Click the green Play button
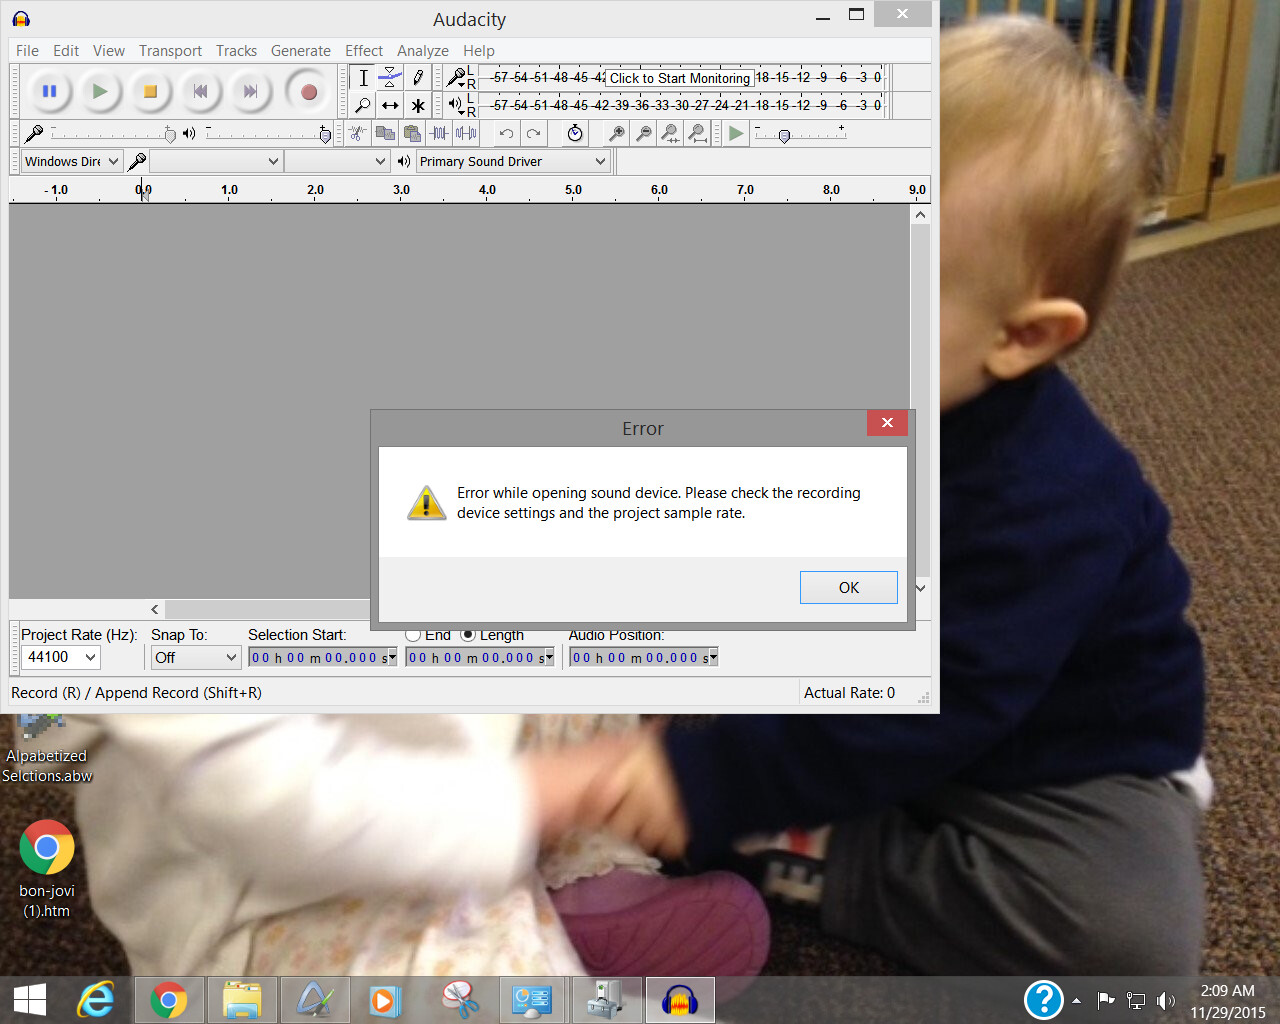1280x1024 pixels. pos(99,92)
